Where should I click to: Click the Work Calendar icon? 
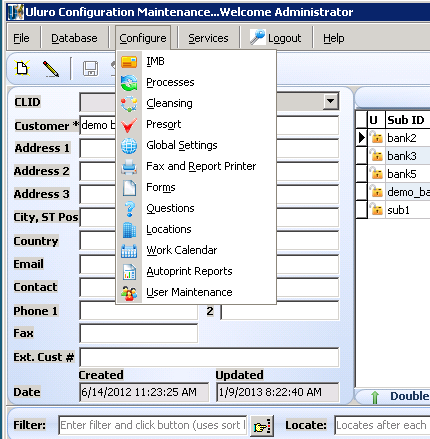pyautogui.click(x=129, y=251)
